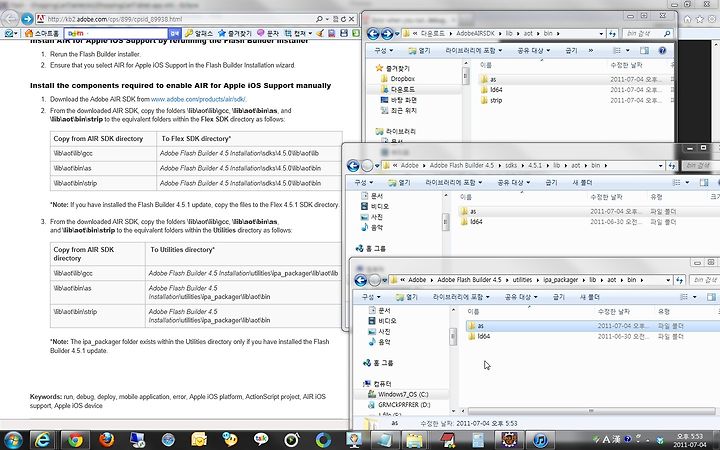Click the daum search input field
Viewport: 720px width, 450px height.
pyautogui.click(x=116, y=33)
